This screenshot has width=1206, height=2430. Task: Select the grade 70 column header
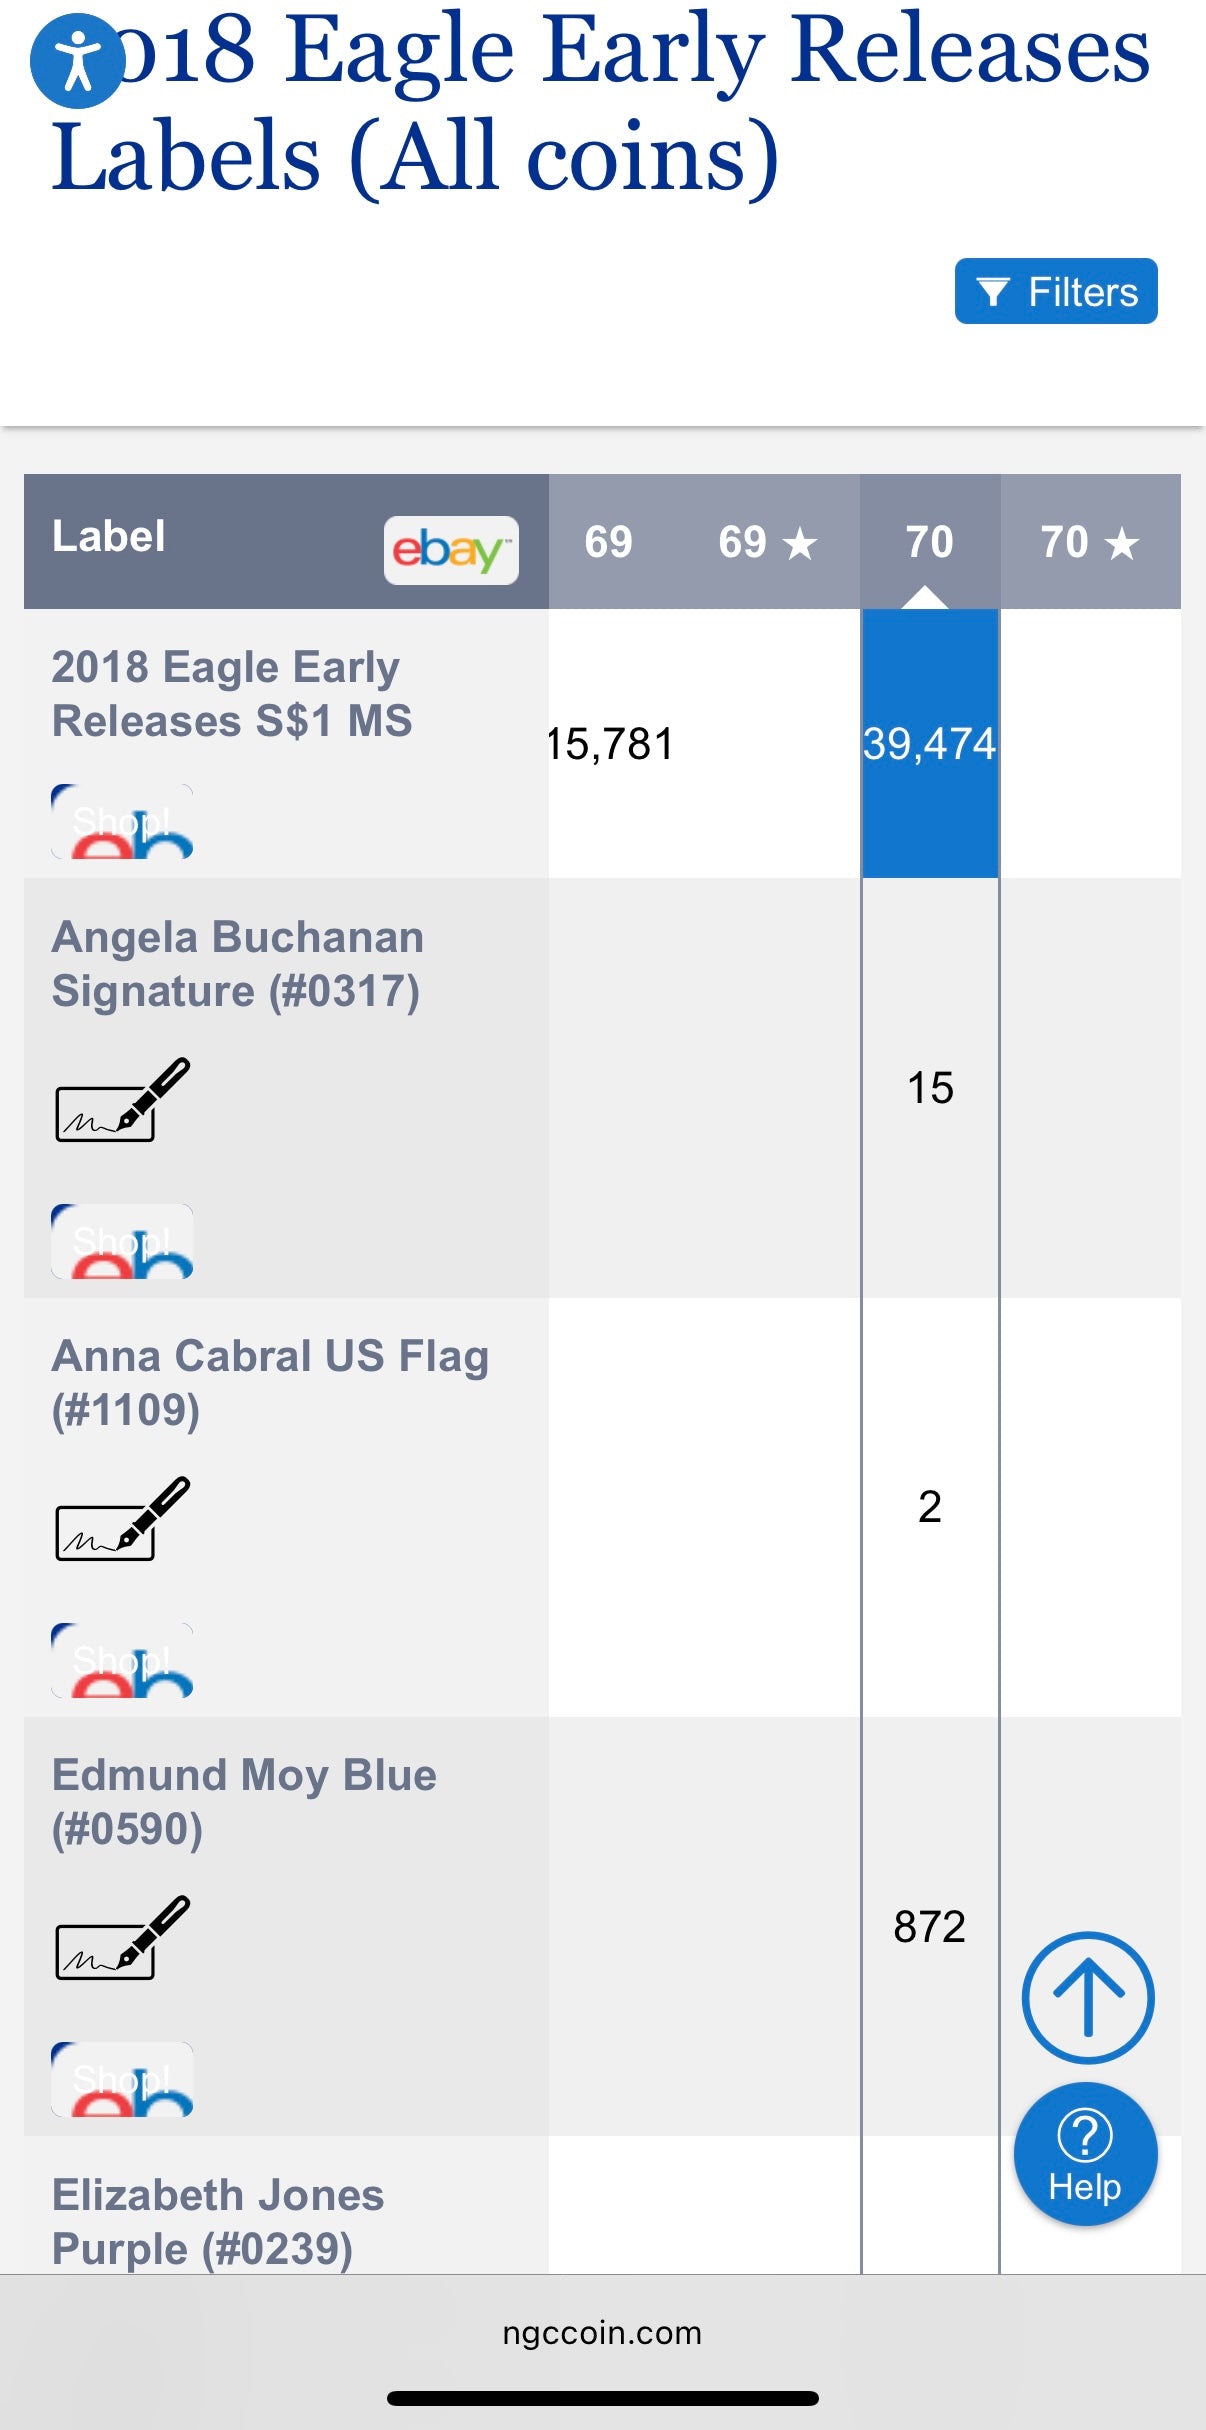click(929, 542)
